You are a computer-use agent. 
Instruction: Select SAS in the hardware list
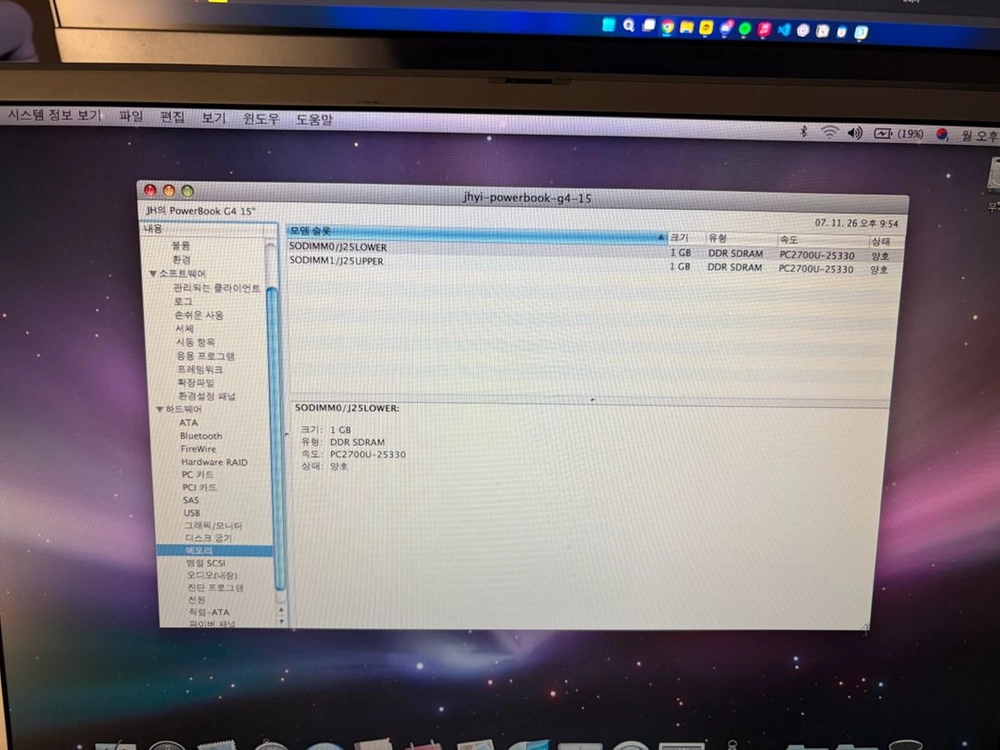191,500
